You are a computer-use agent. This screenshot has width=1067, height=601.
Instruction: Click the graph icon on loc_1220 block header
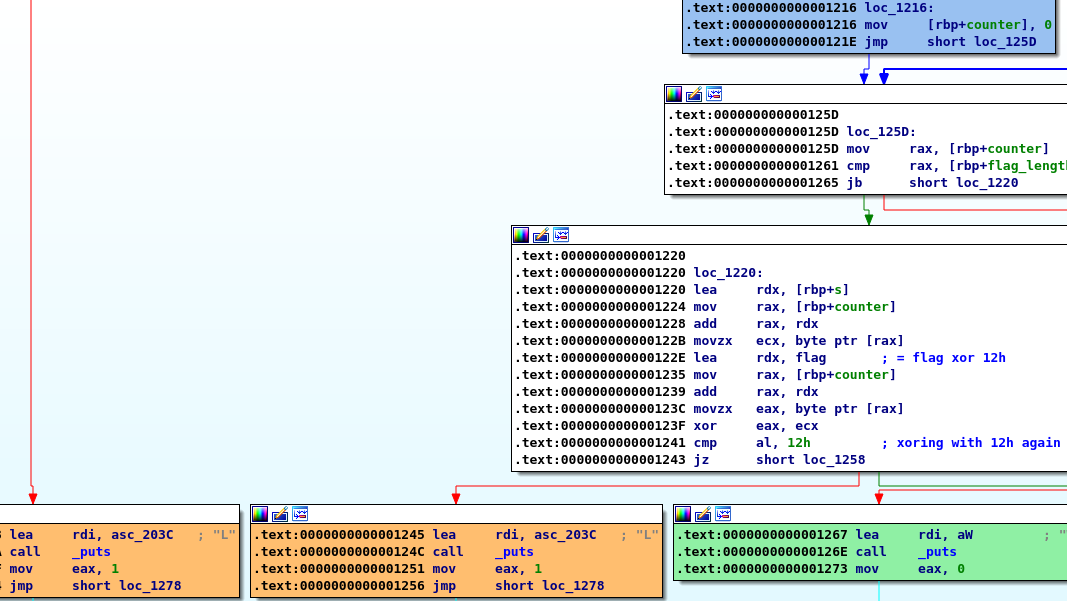tap(561, 235)
